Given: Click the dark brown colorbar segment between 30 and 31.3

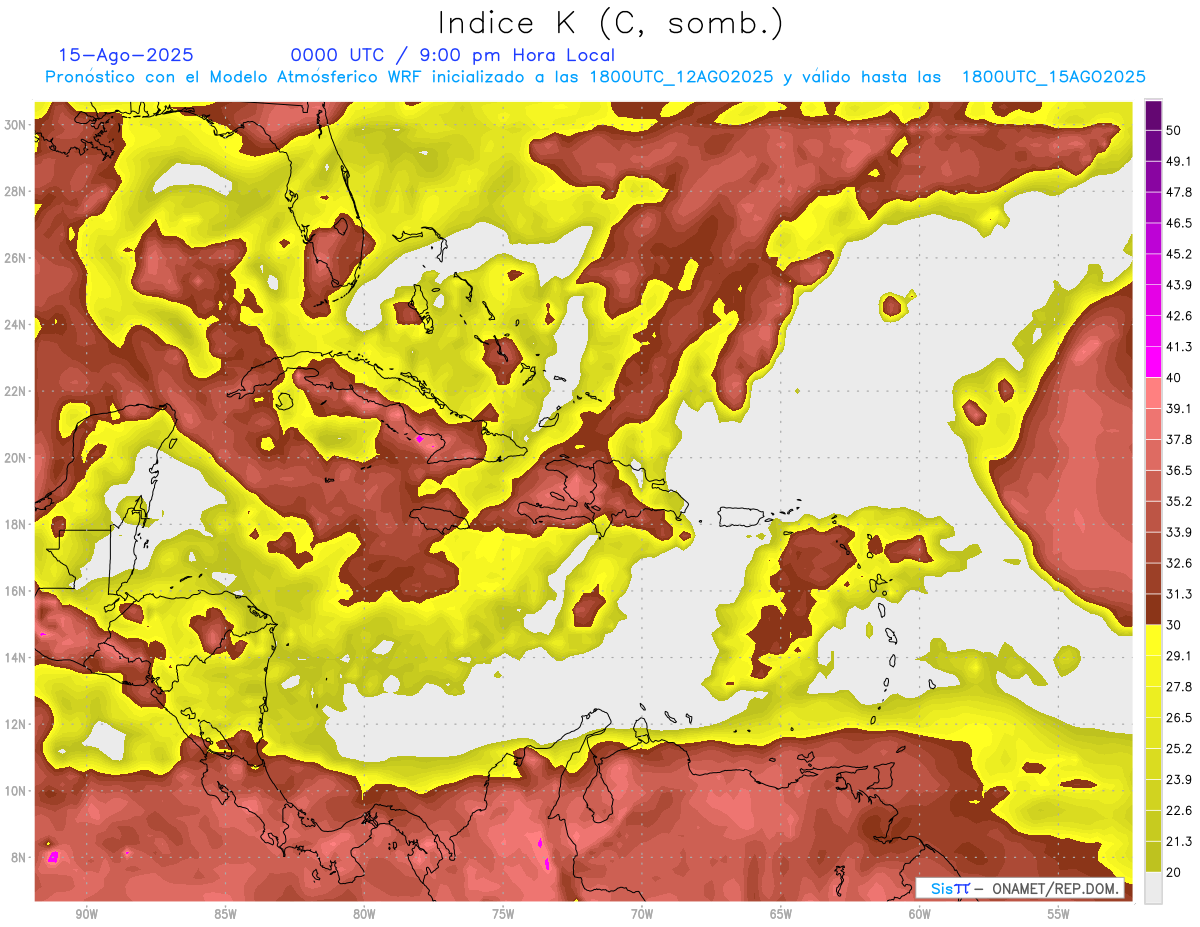Looking at the screenshot, I should point(1153,609).
